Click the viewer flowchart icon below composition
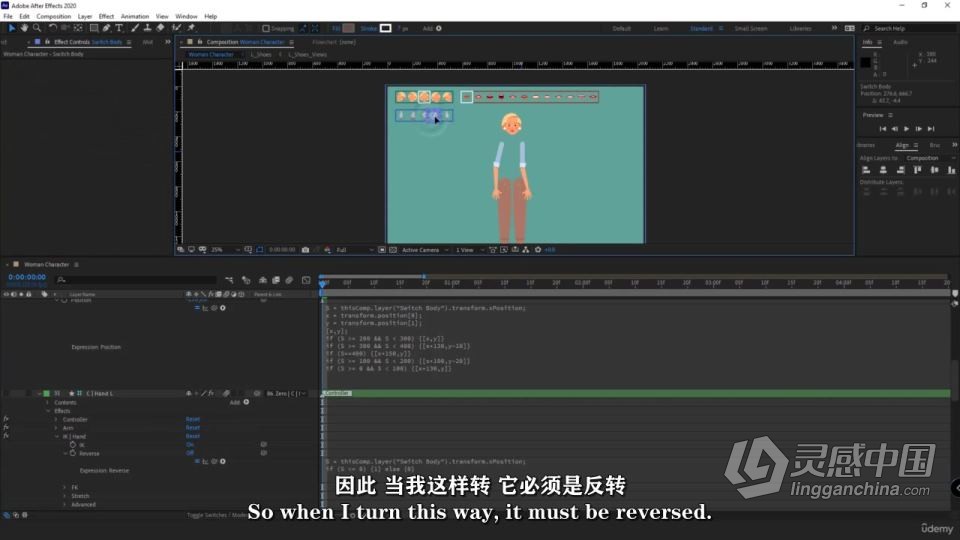Screen dimensions: 960x540 tap(526, 250)
